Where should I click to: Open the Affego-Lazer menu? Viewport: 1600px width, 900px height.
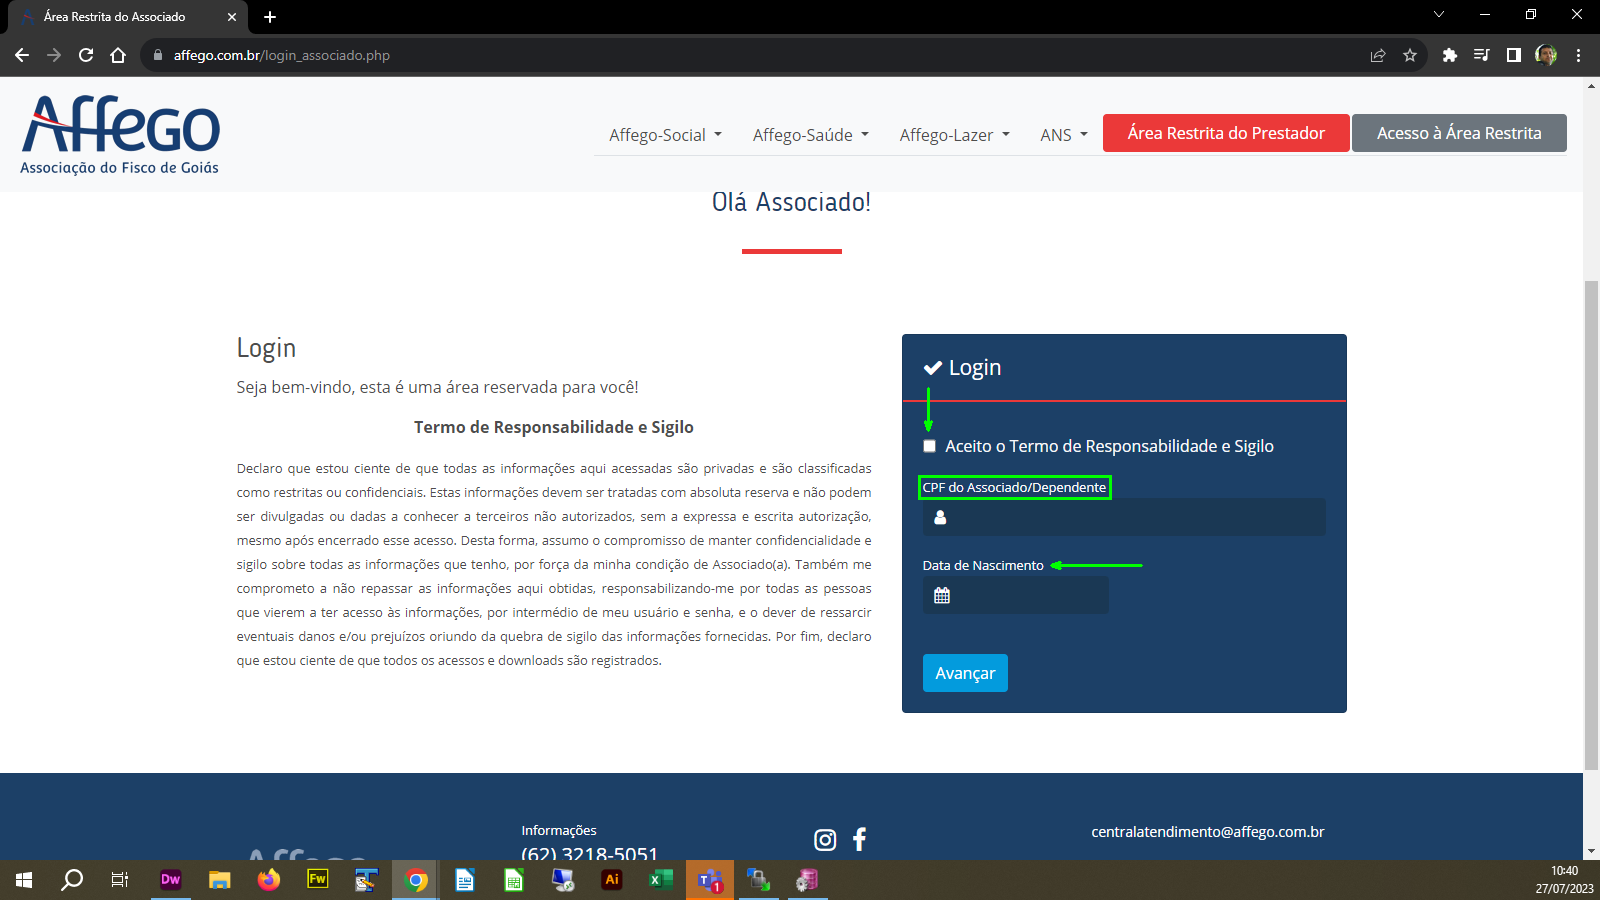[x=952, y=134]
